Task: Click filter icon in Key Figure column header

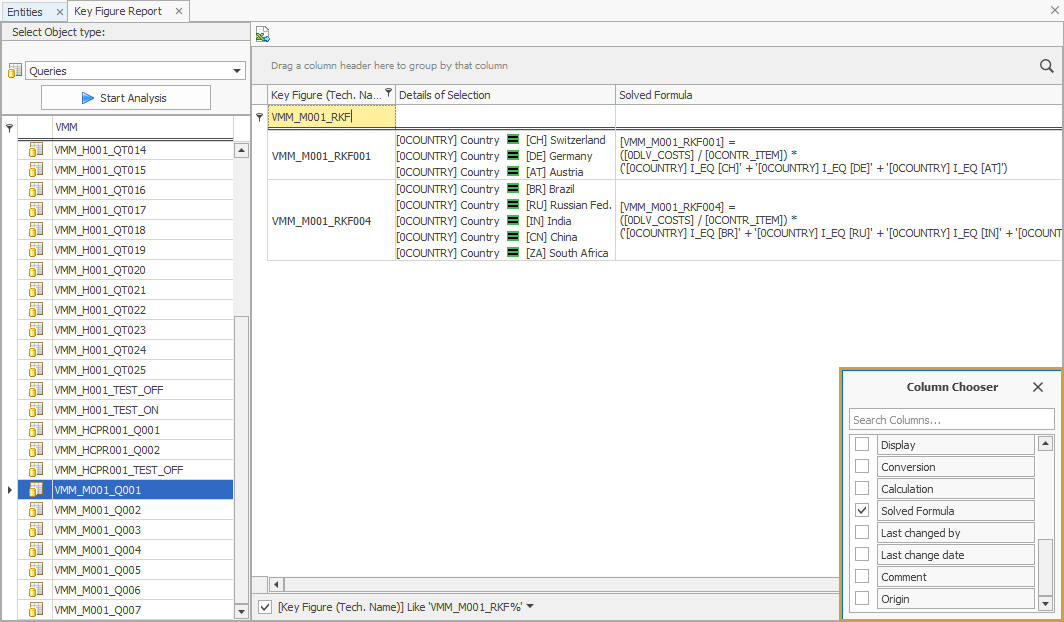Action: tap(388, 94)
